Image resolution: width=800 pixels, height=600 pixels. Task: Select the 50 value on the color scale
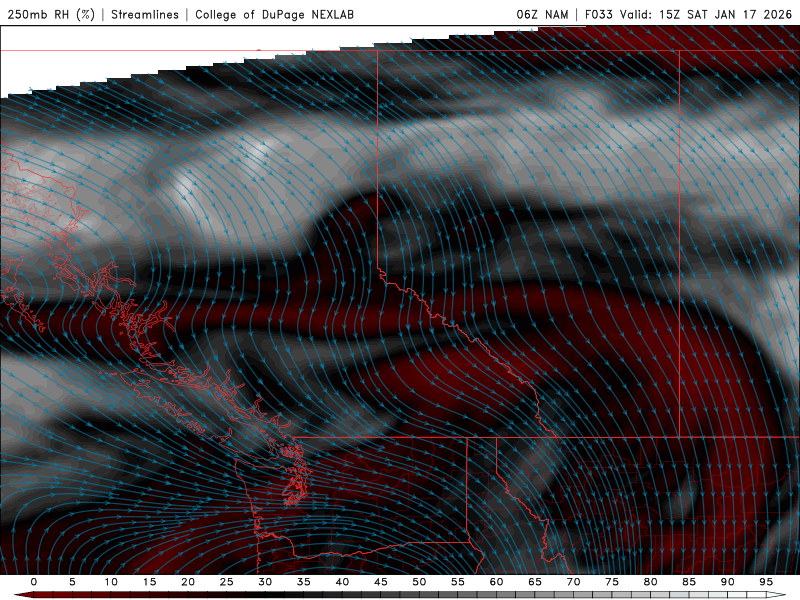click(x=419, y=582)
